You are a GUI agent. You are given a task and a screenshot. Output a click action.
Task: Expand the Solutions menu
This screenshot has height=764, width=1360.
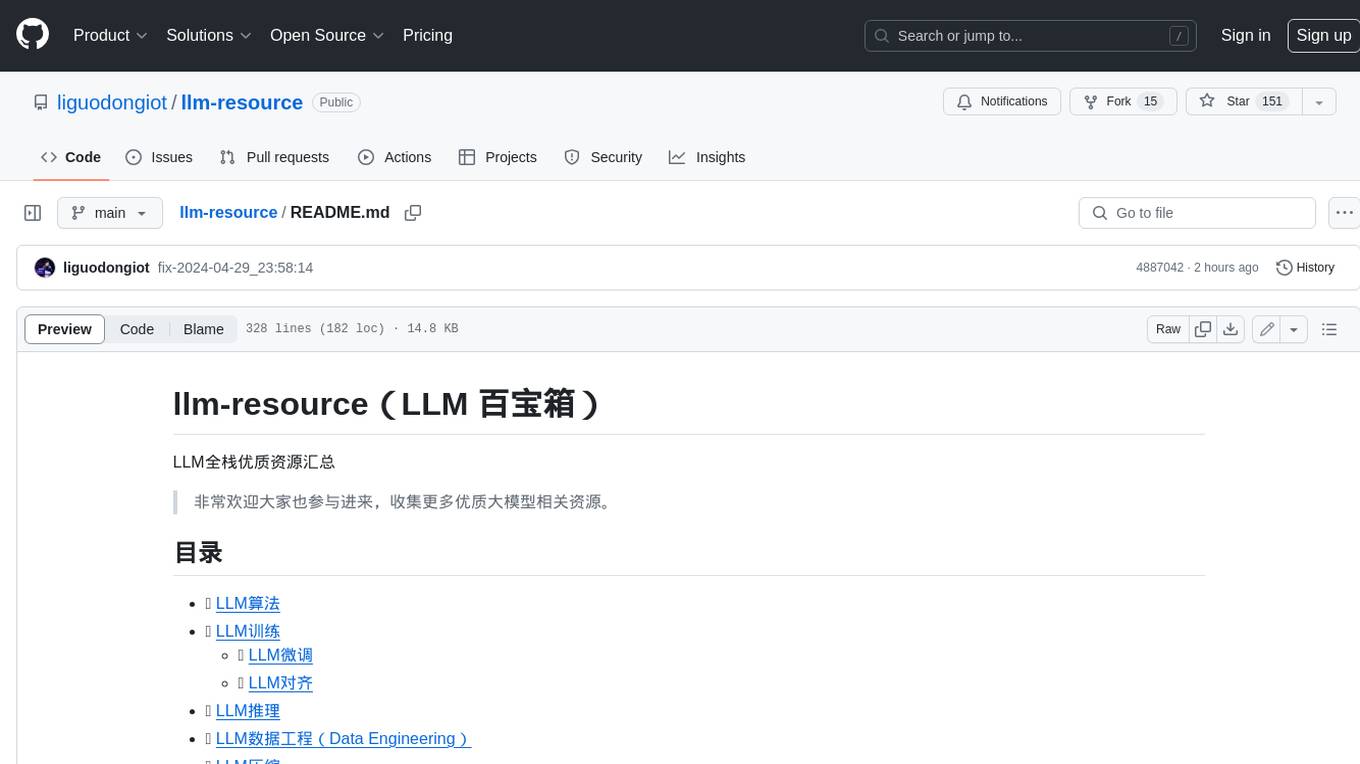coord(209,35)
